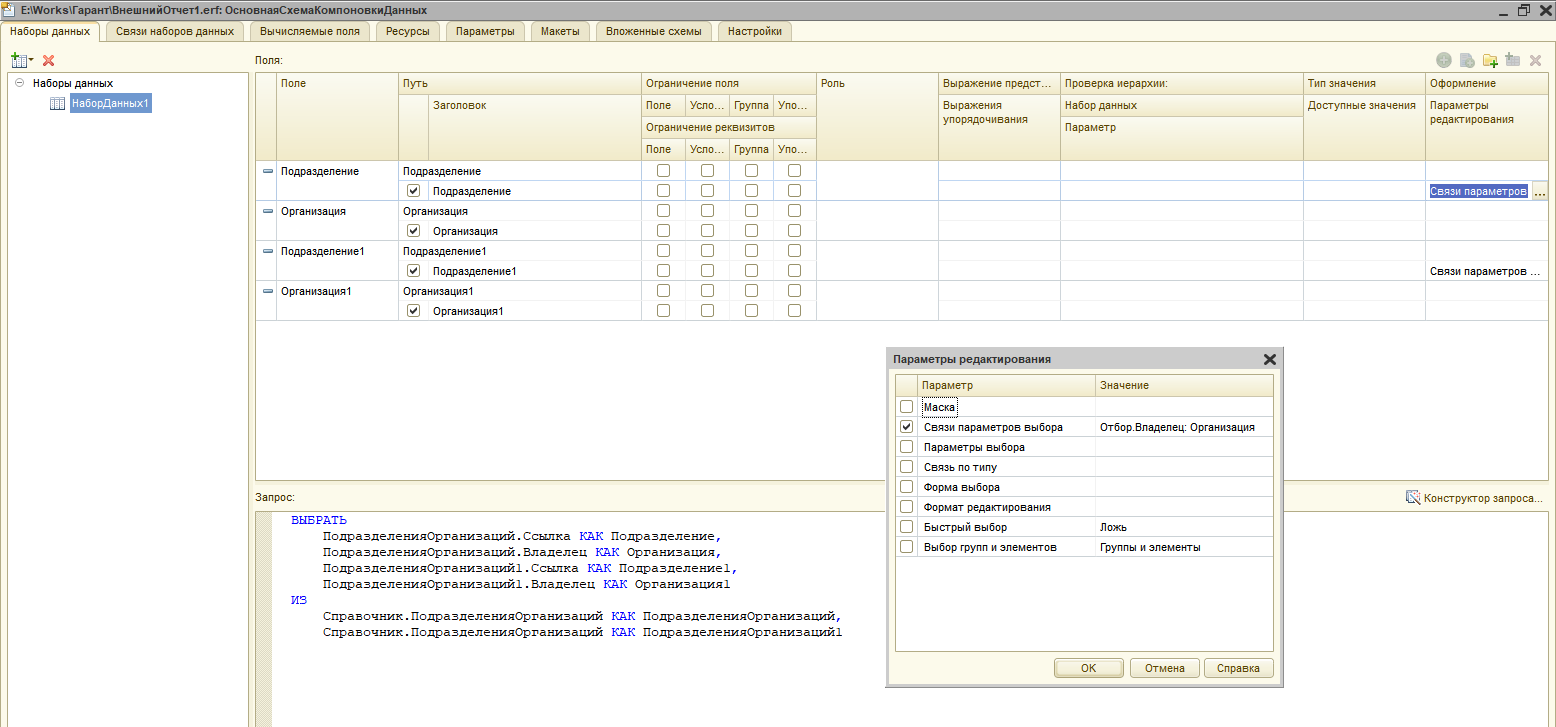Open the Настройки tab

(755, 31)
